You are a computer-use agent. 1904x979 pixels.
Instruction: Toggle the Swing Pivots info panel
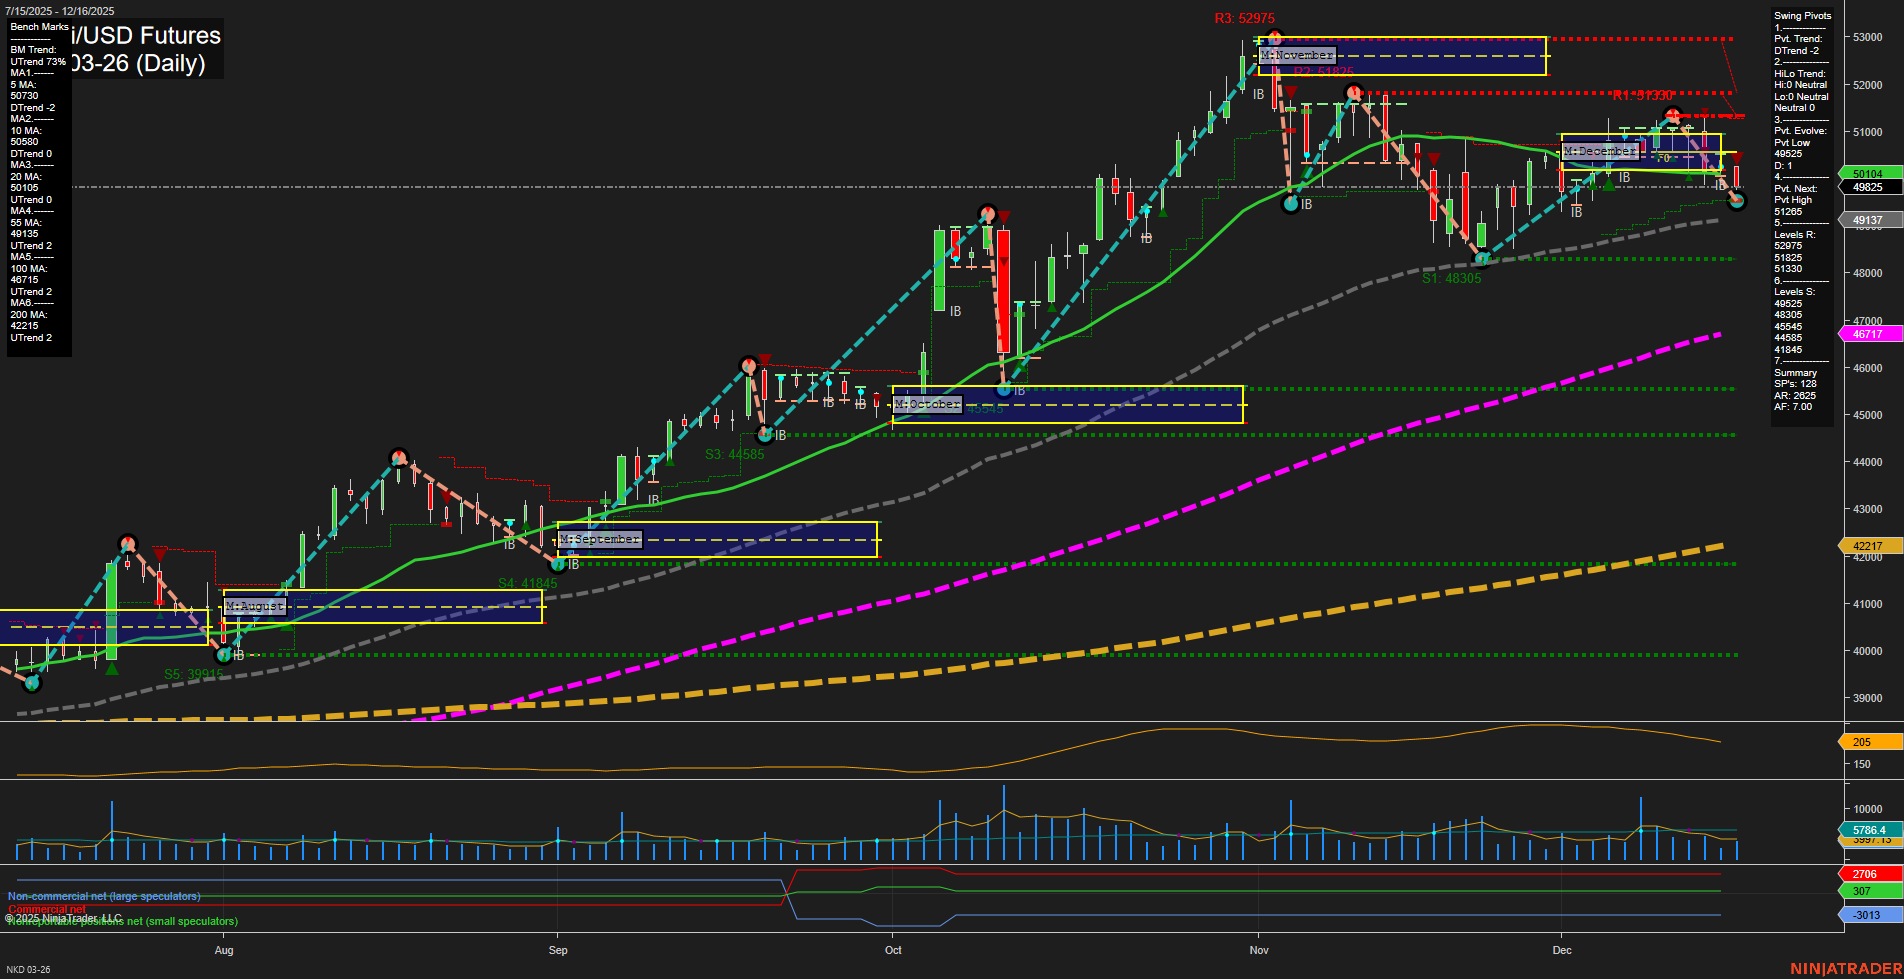[1800, 16]
